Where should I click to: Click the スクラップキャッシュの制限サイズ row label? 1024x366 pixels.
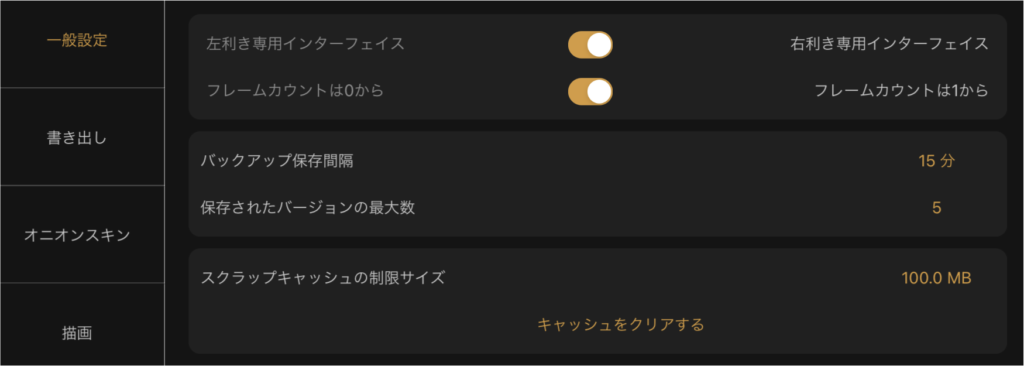point(323,278)
